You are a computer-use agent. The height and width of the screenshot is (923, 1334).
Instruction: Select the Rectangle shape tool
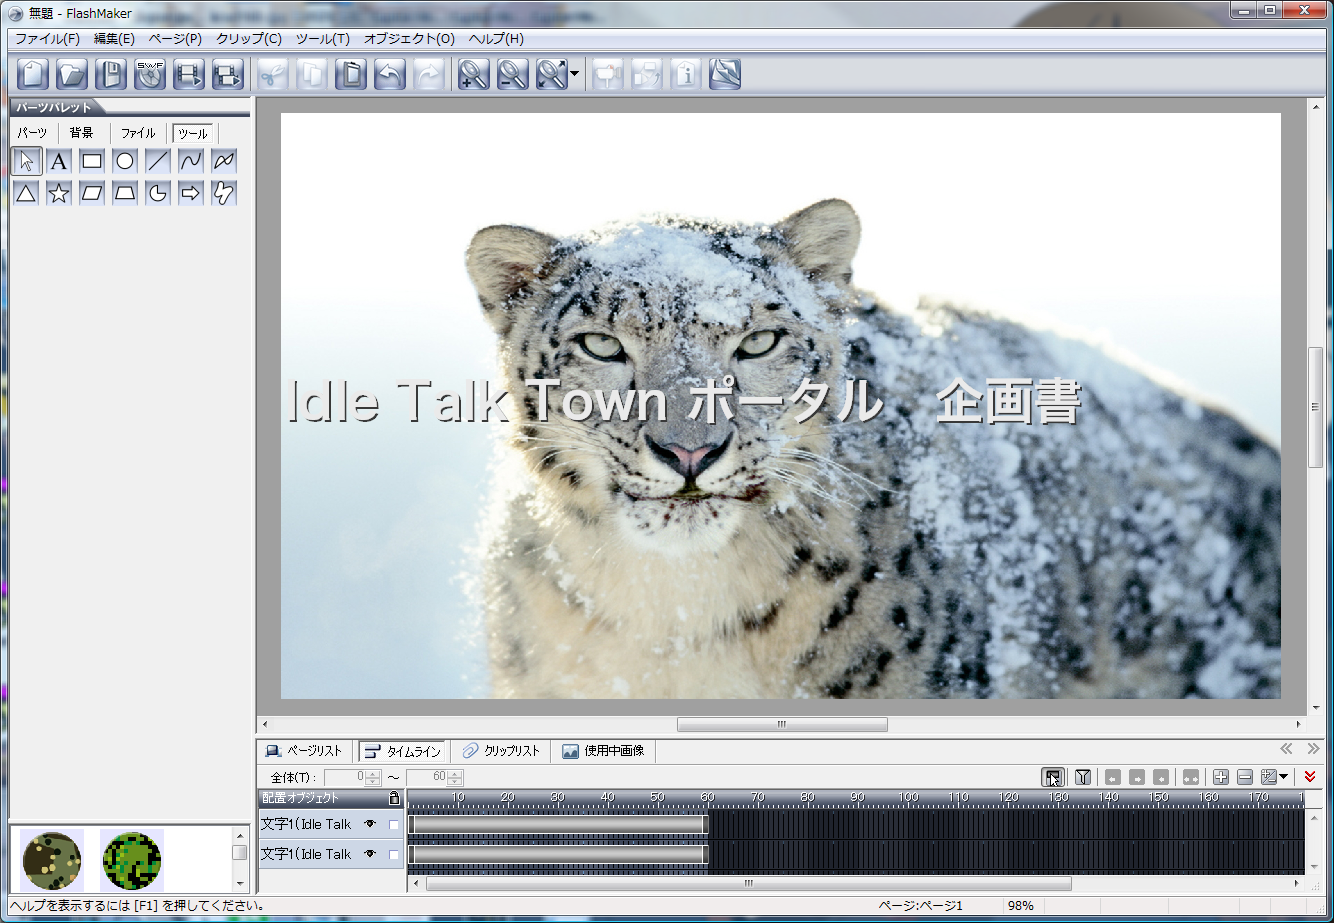click(92, 161)
